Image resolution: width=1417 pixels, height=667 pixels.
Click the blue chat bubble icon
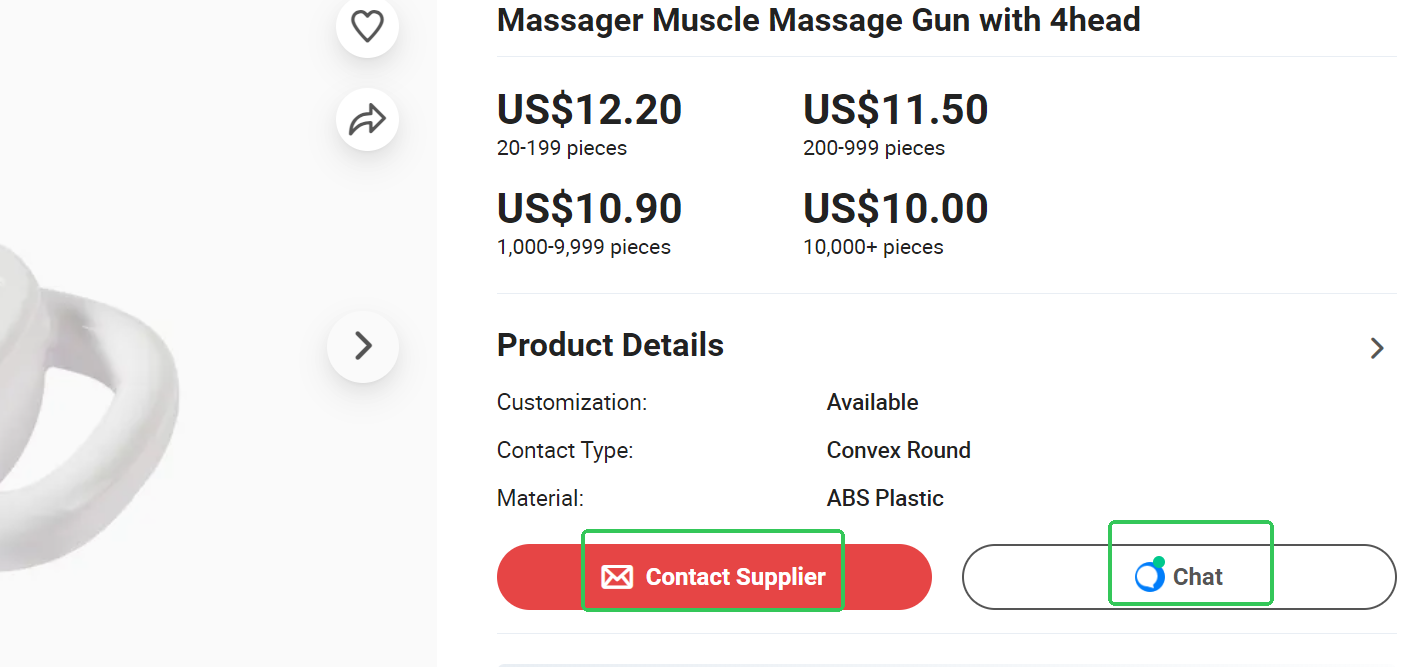(1150, 576)
